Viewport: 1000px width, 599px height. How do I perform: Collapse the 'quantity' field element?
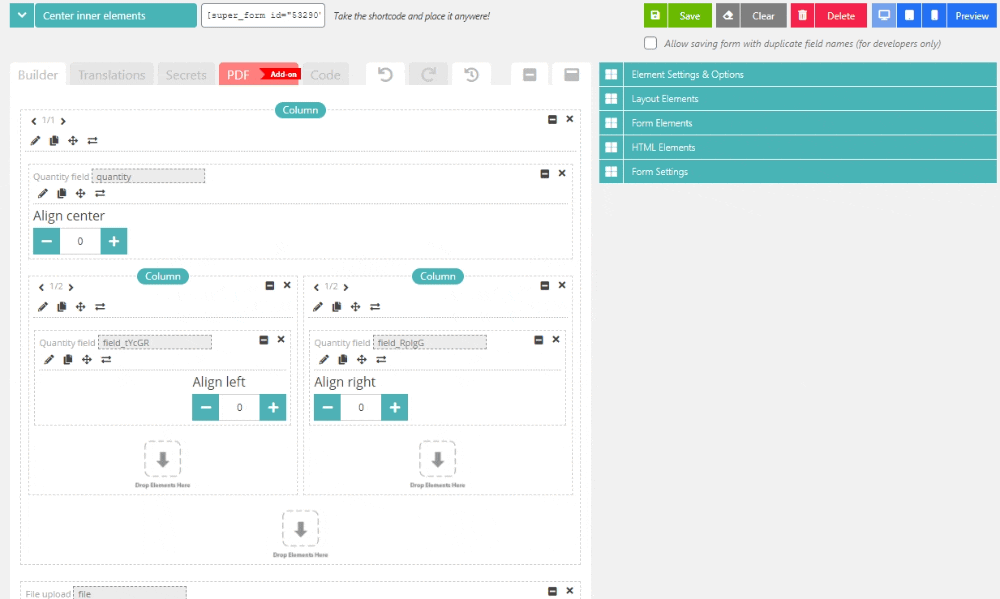(545, 174)
